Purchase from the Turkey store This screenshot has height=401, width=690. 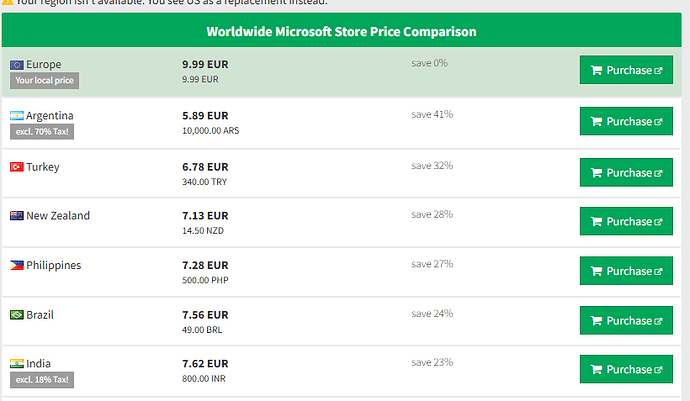(x=626, y=173)
